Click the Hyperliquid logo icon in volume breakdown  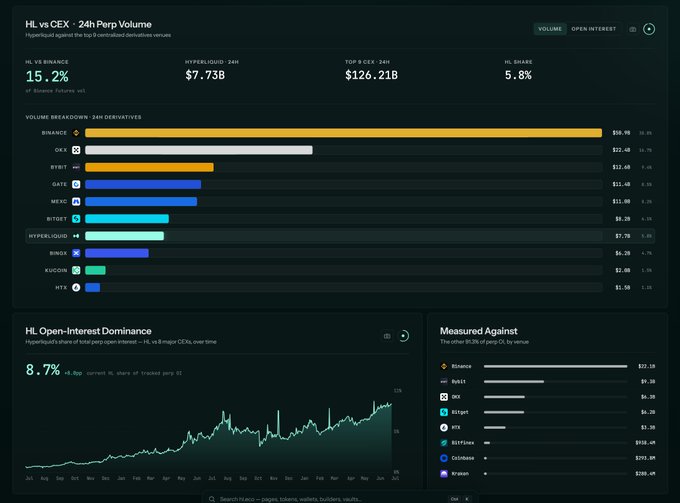click(x=76, y=236)
